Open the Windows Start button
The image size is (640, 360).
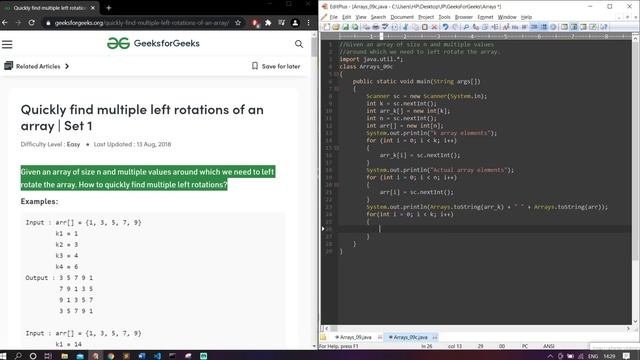point(4,356)
